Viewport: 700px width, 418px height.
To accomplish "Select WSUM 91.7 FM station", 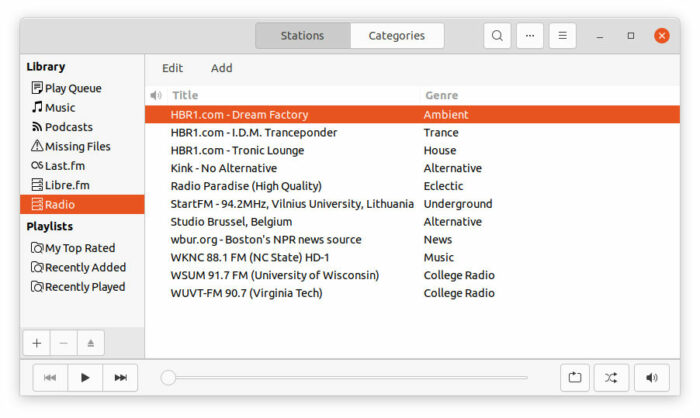I will 412,276.
